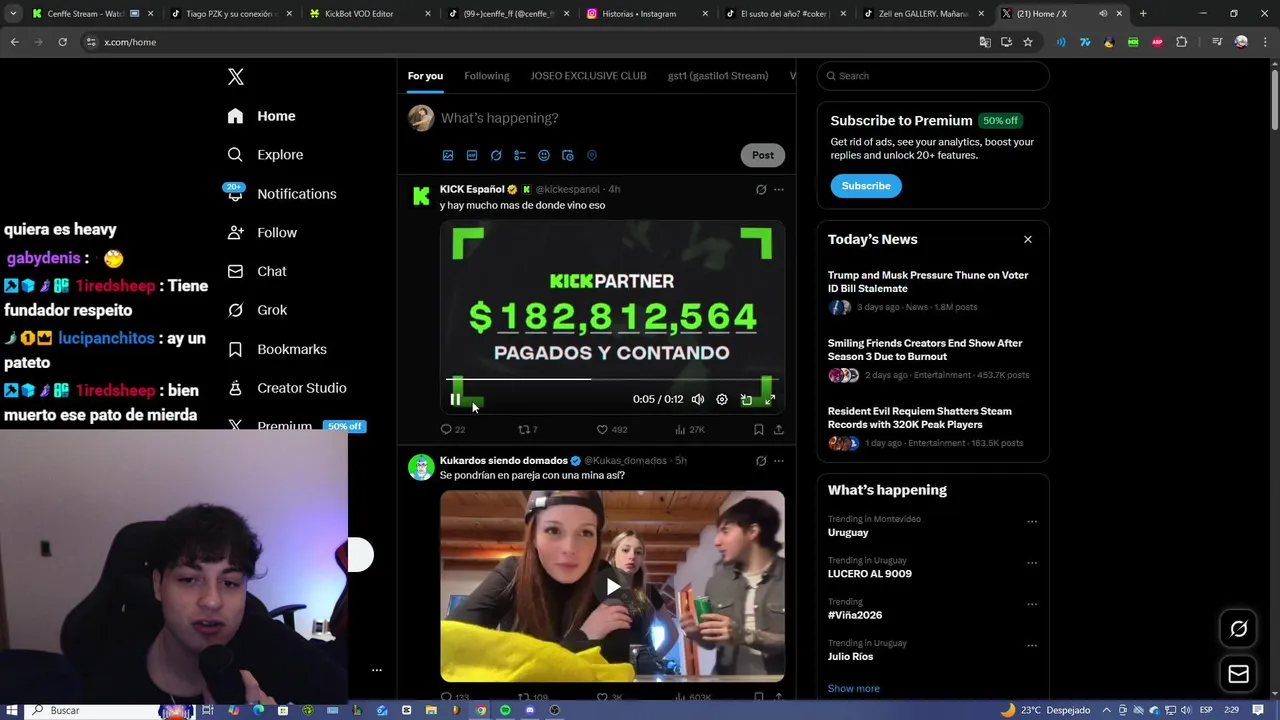This screenshot has height=720, width=1280.
Task: Open Spotify from the taskbar
Action: (505, 710)
